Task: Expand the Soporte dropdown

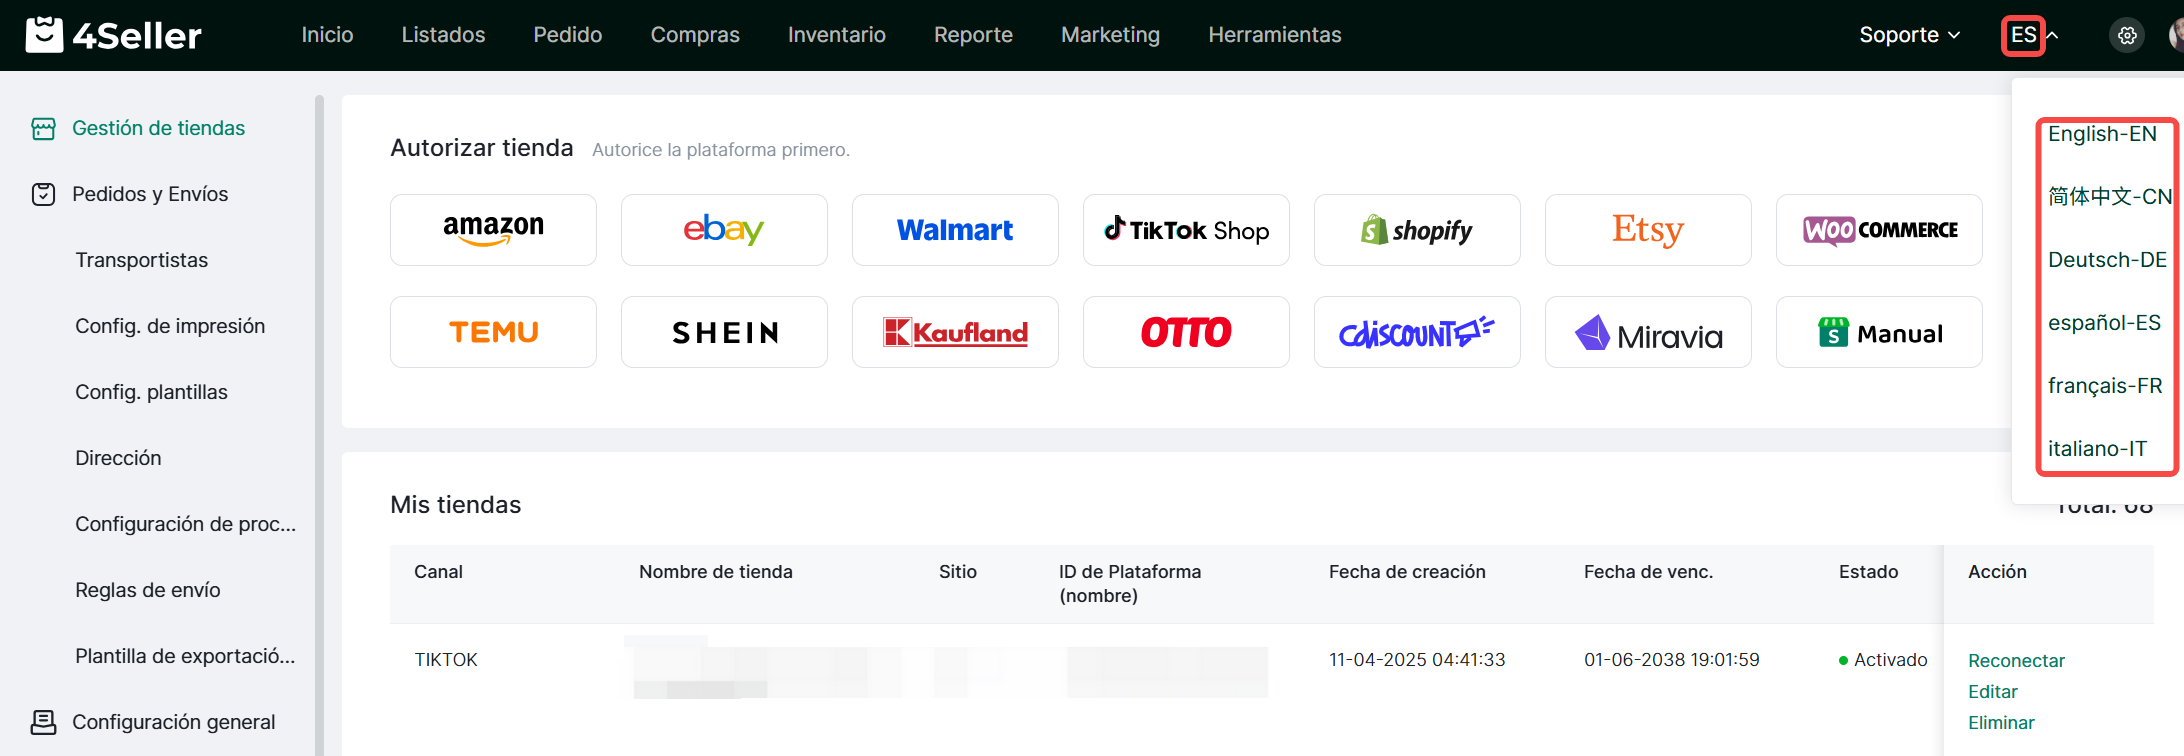Action: tap(1909, 35)
